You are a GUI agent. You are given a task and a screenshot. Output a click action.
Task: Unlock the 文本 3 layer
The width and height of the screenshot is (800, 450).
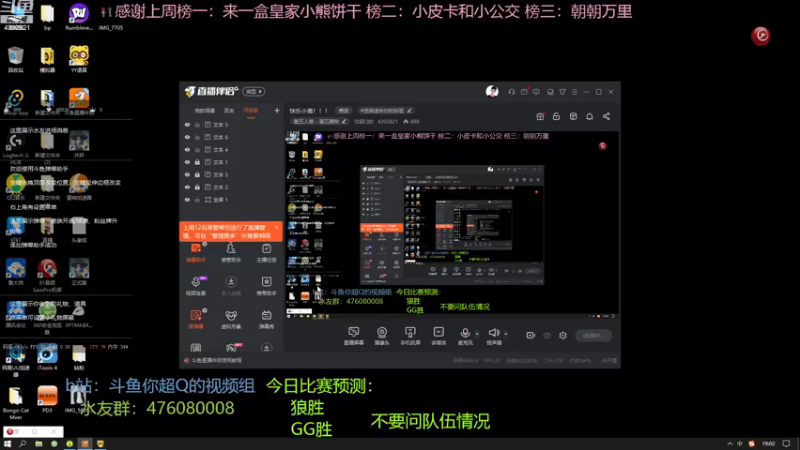coord(197,174)
